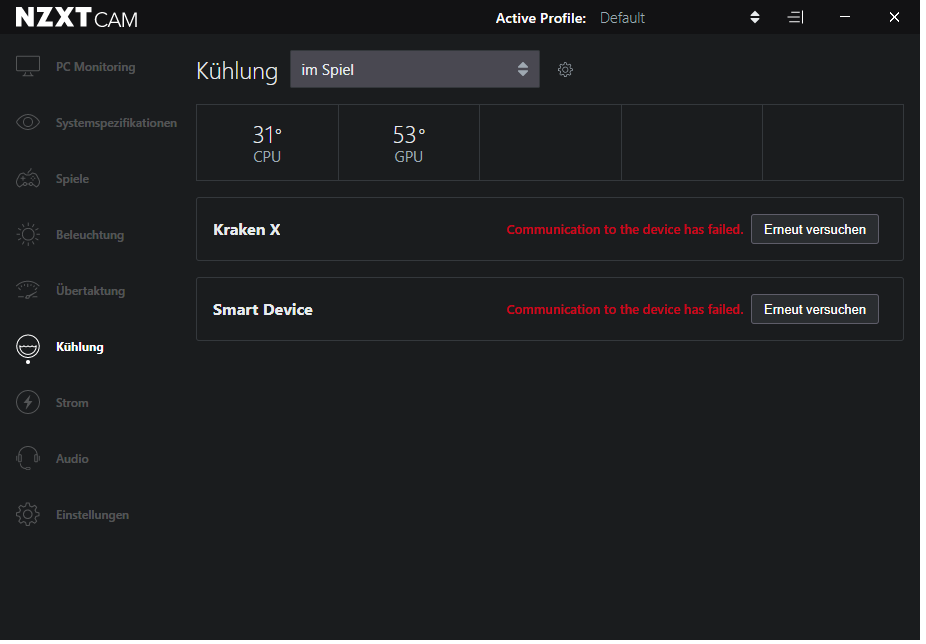Select the GPU temperature tile

coord(409,143)
